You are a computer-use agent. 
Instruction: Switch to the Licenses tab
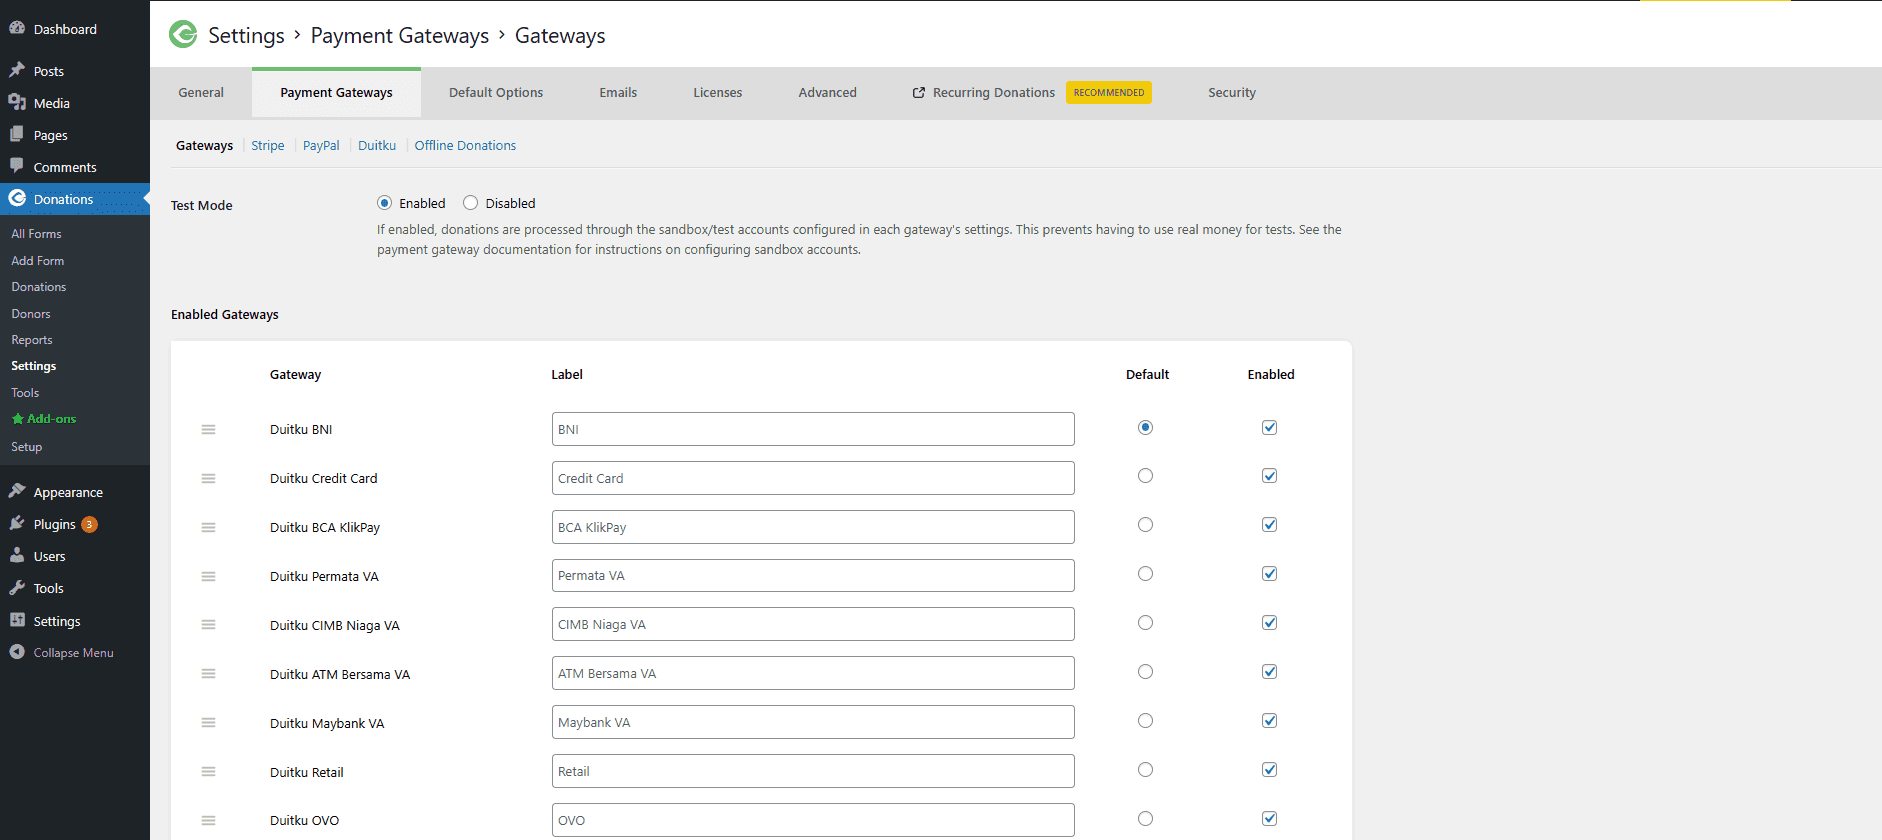tap(718, 93)
